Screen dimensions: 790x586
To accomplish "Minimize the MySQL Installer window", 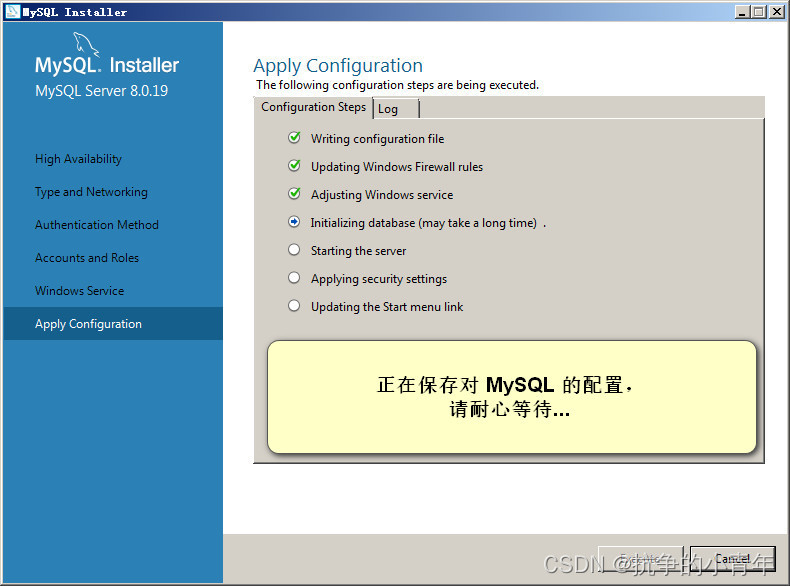I will tap(741, 12).
